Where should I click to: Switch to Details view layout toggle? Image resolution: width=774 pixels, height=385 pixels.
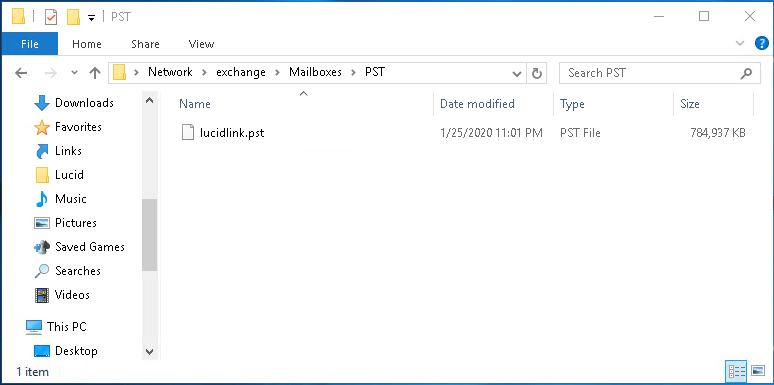pos(736,371)
